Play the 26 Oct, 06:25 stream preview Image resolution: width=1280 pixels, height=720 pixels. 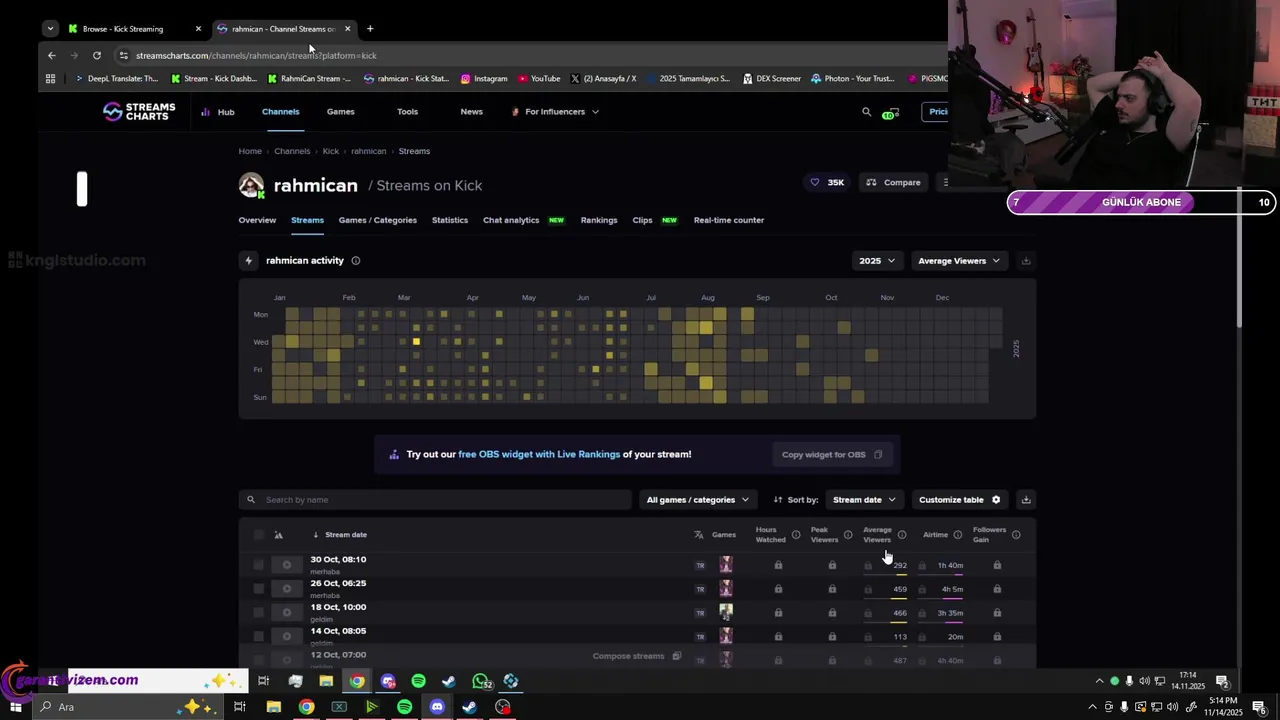tap(287, 589)
